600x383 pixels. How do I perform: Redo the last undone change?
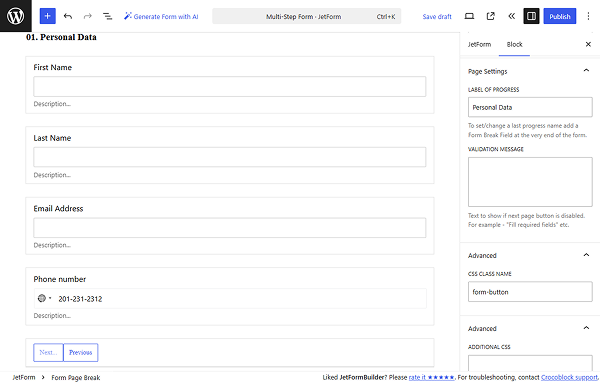pos(88,16)
